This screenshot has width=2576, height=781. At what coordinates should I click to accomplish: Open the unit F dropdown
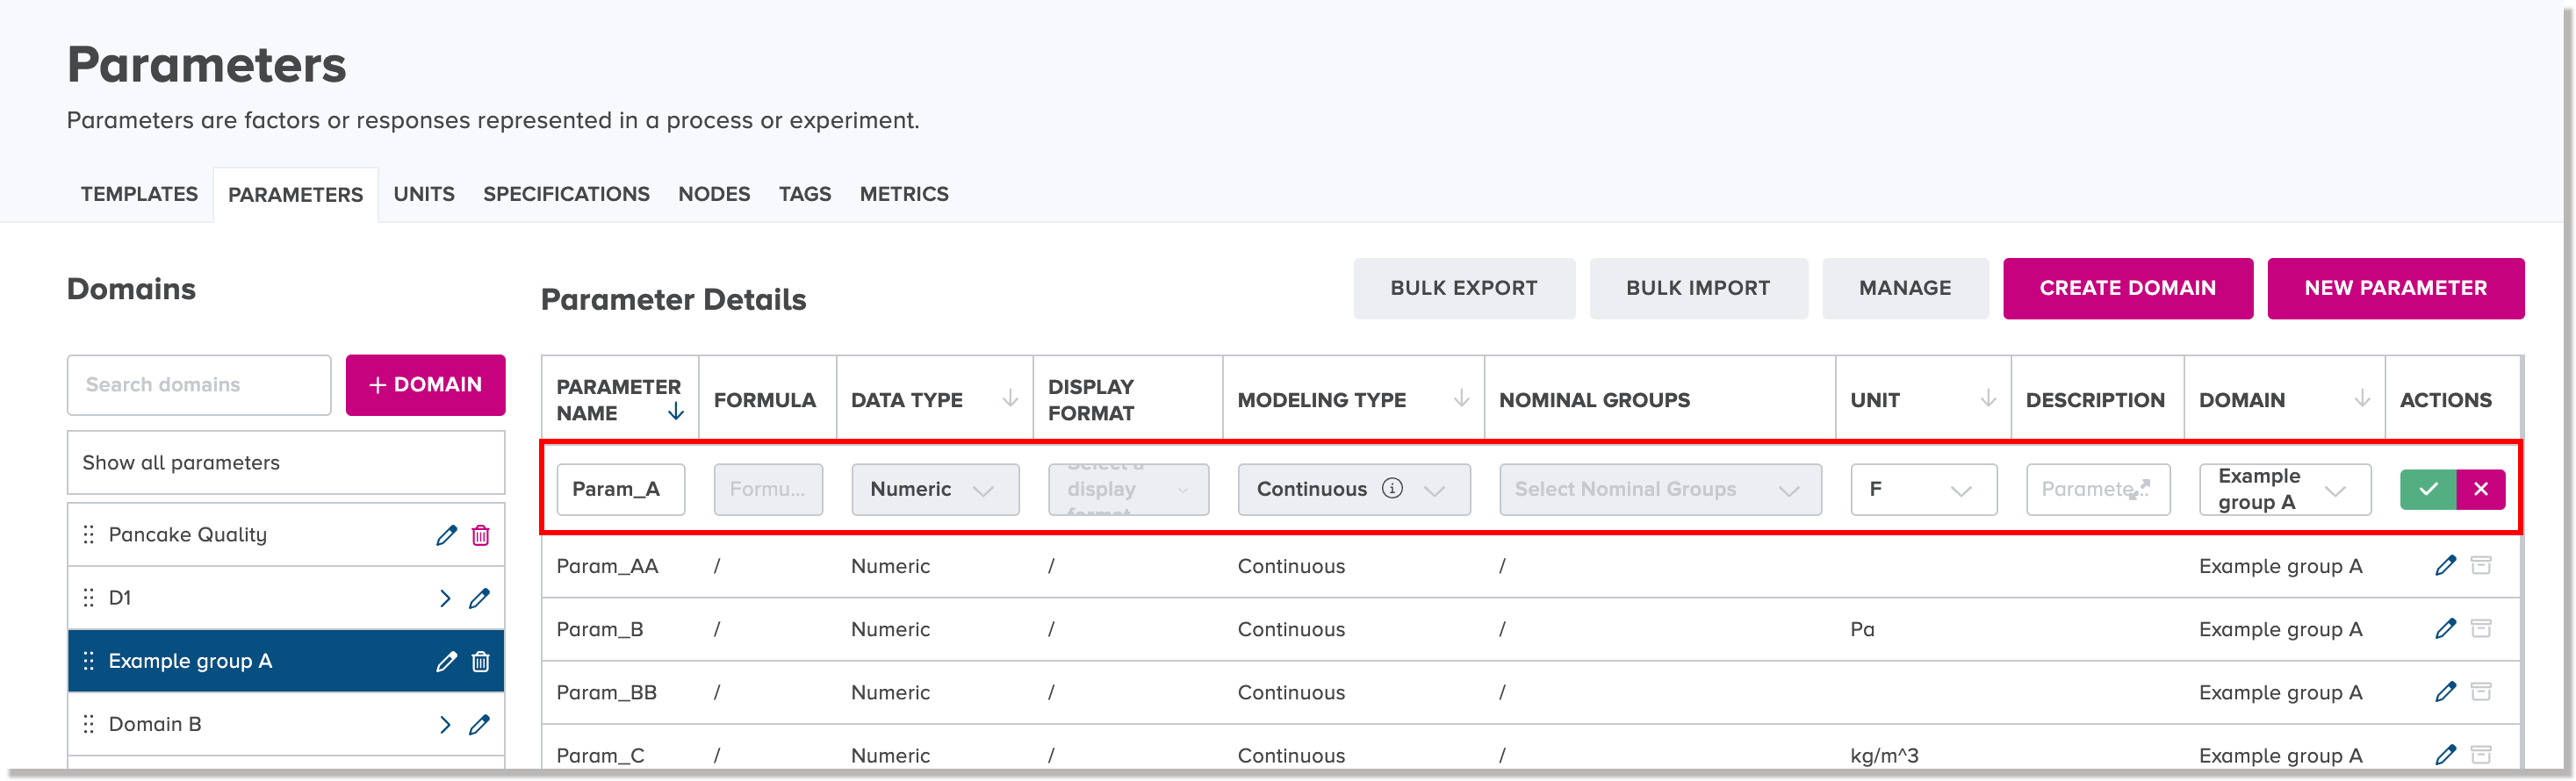(x=1924, y=489)
